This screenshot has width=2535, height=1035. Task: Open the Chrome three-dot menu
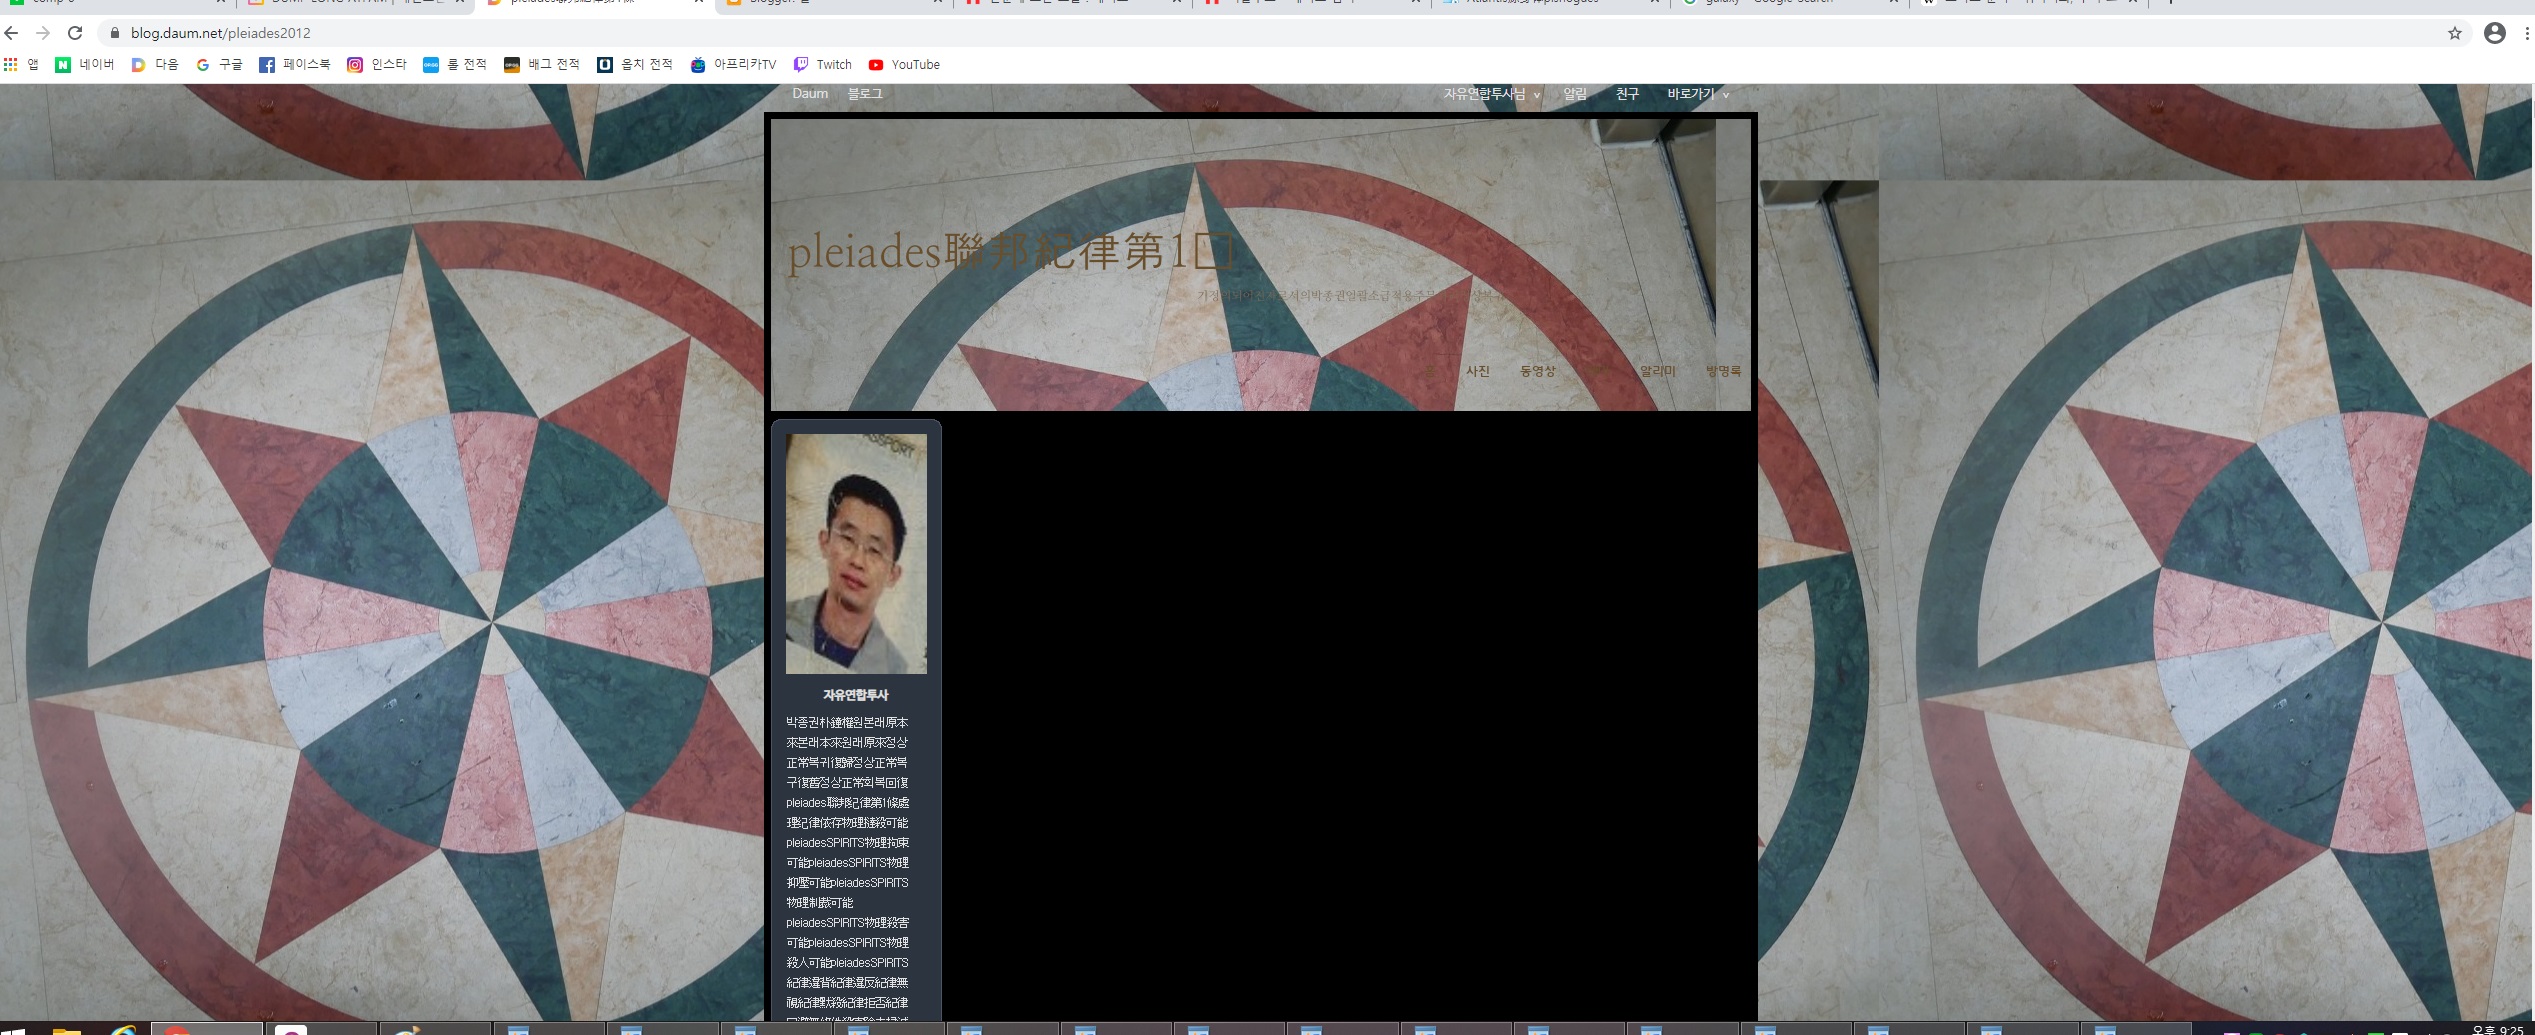(x=2527, y=33)
